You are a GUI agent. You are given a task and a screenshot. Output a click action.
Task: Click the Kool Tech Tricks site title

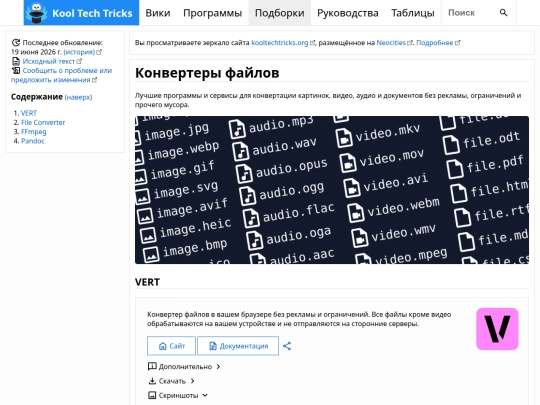tap(92, 13)
